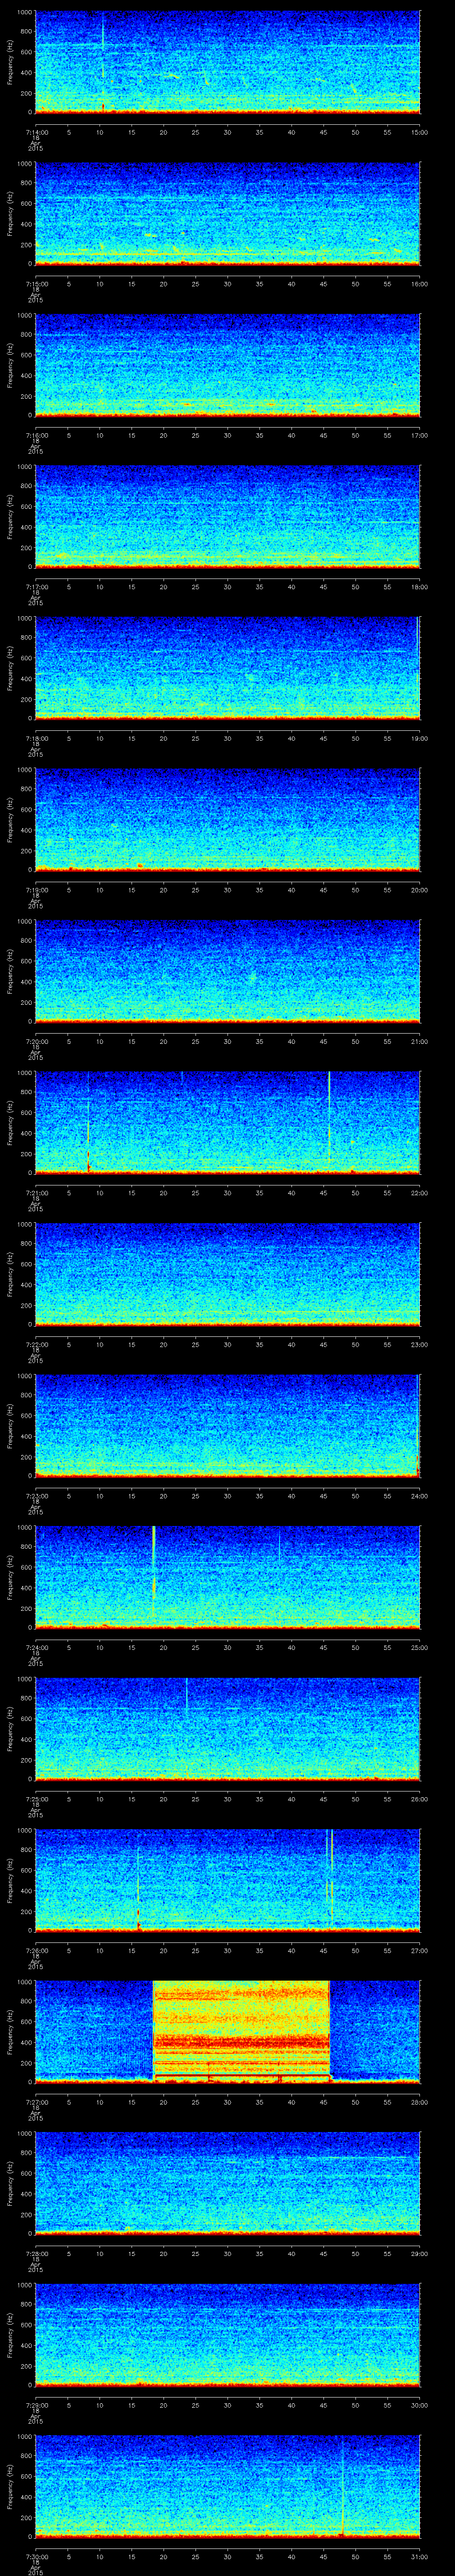Click the 19:00 end time label
455x2576 pixels.
pyautogui.click(x=419, y=738)
